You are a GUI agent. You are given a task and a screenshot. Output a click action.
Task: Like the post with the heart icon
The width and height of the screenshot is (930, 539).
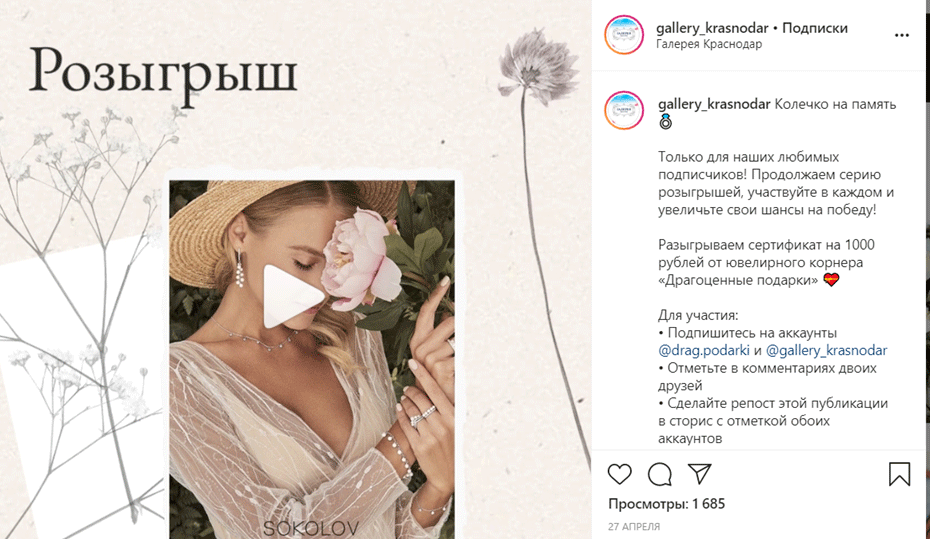click(619, 474)
